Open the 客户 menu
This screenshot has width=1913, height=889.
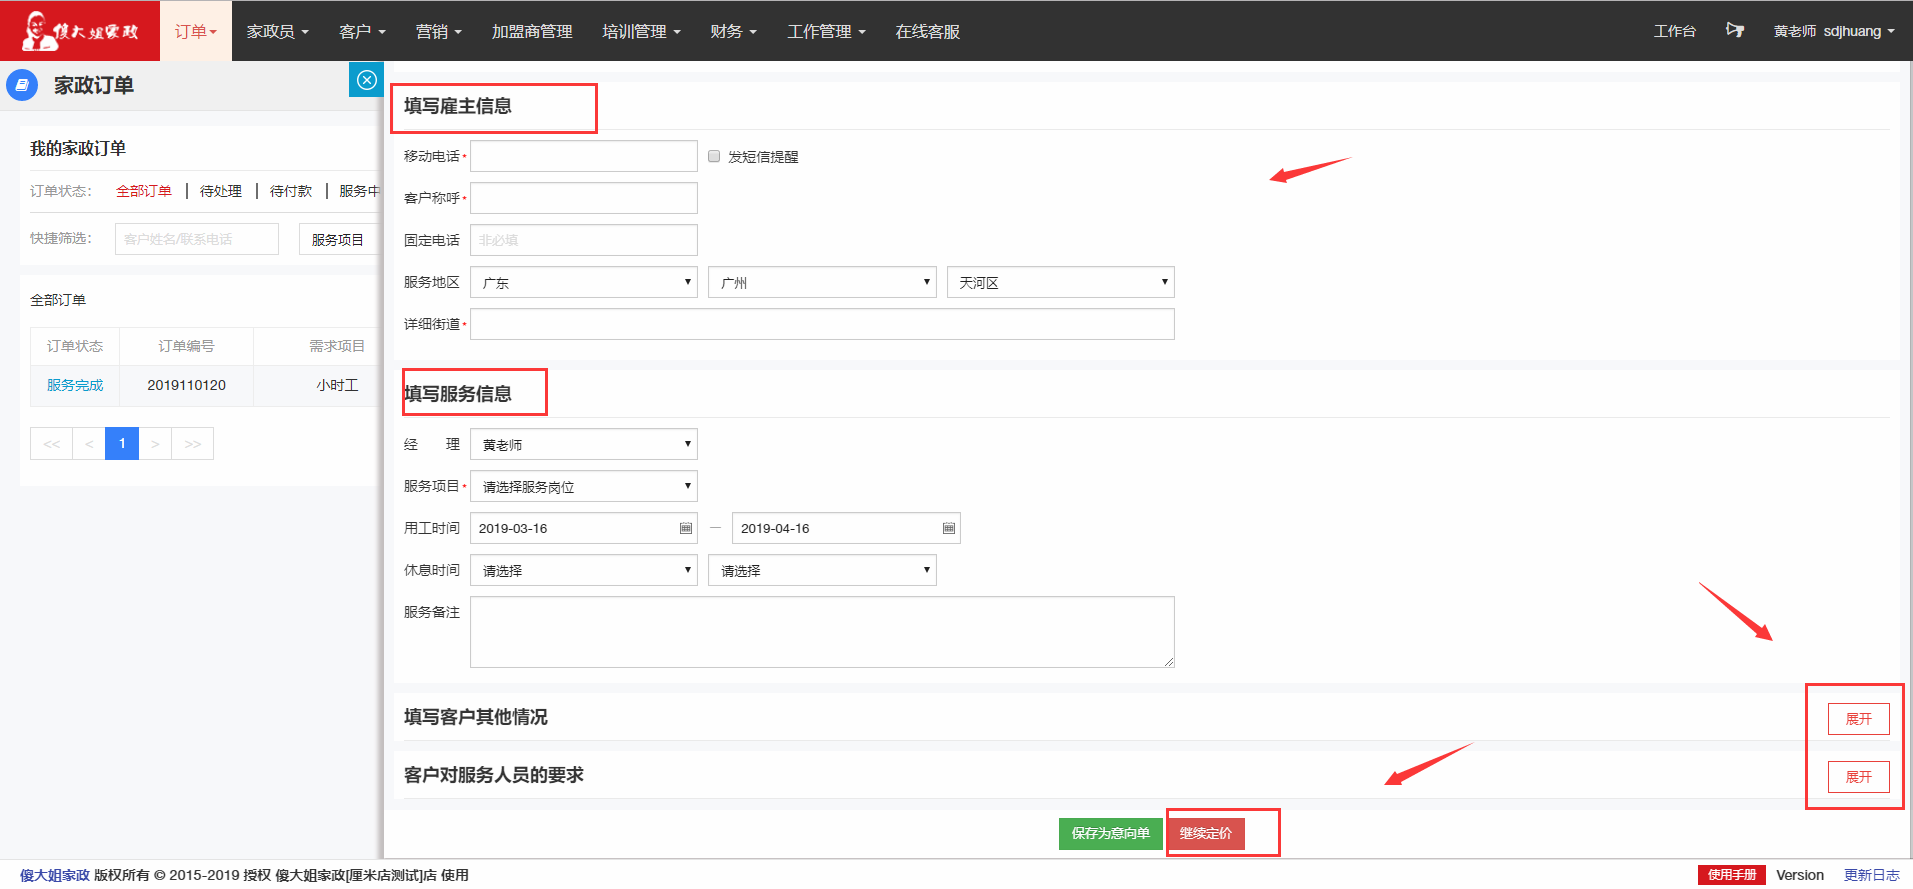click(362, 31)
